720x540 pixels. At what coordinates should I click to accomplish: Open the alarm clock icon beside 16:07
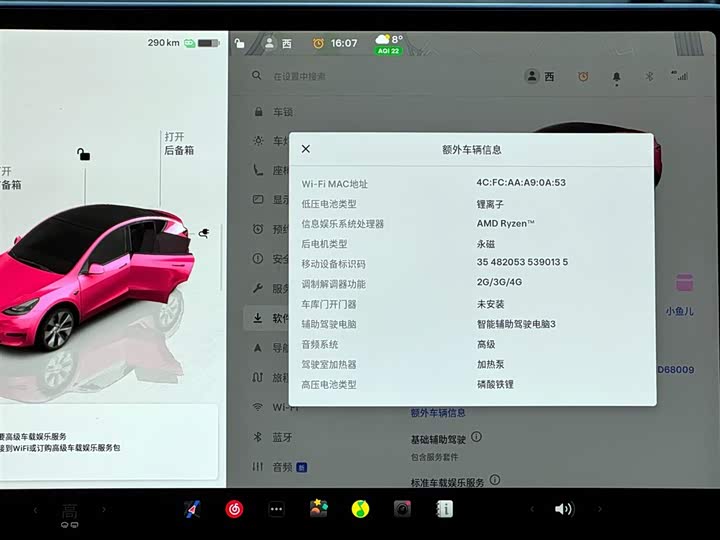click(x=318, y=43)
